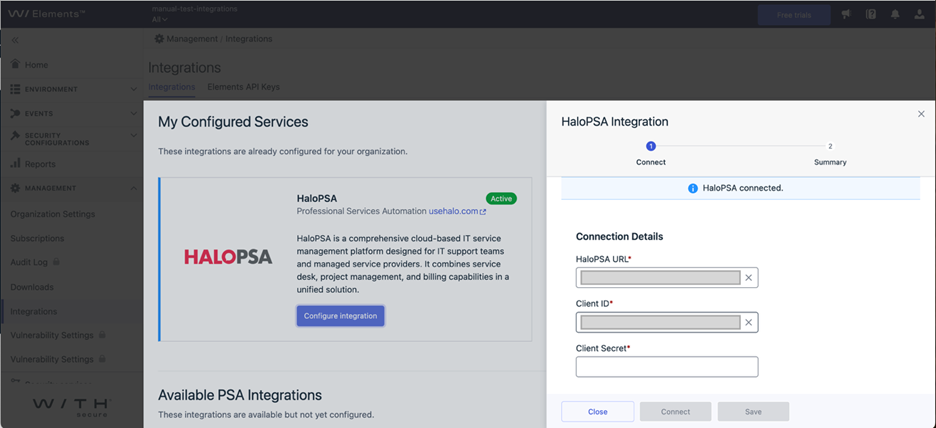Expand the Events section
Image resolution: width=936 pixels, height=428 pixels.
point(133,113)
